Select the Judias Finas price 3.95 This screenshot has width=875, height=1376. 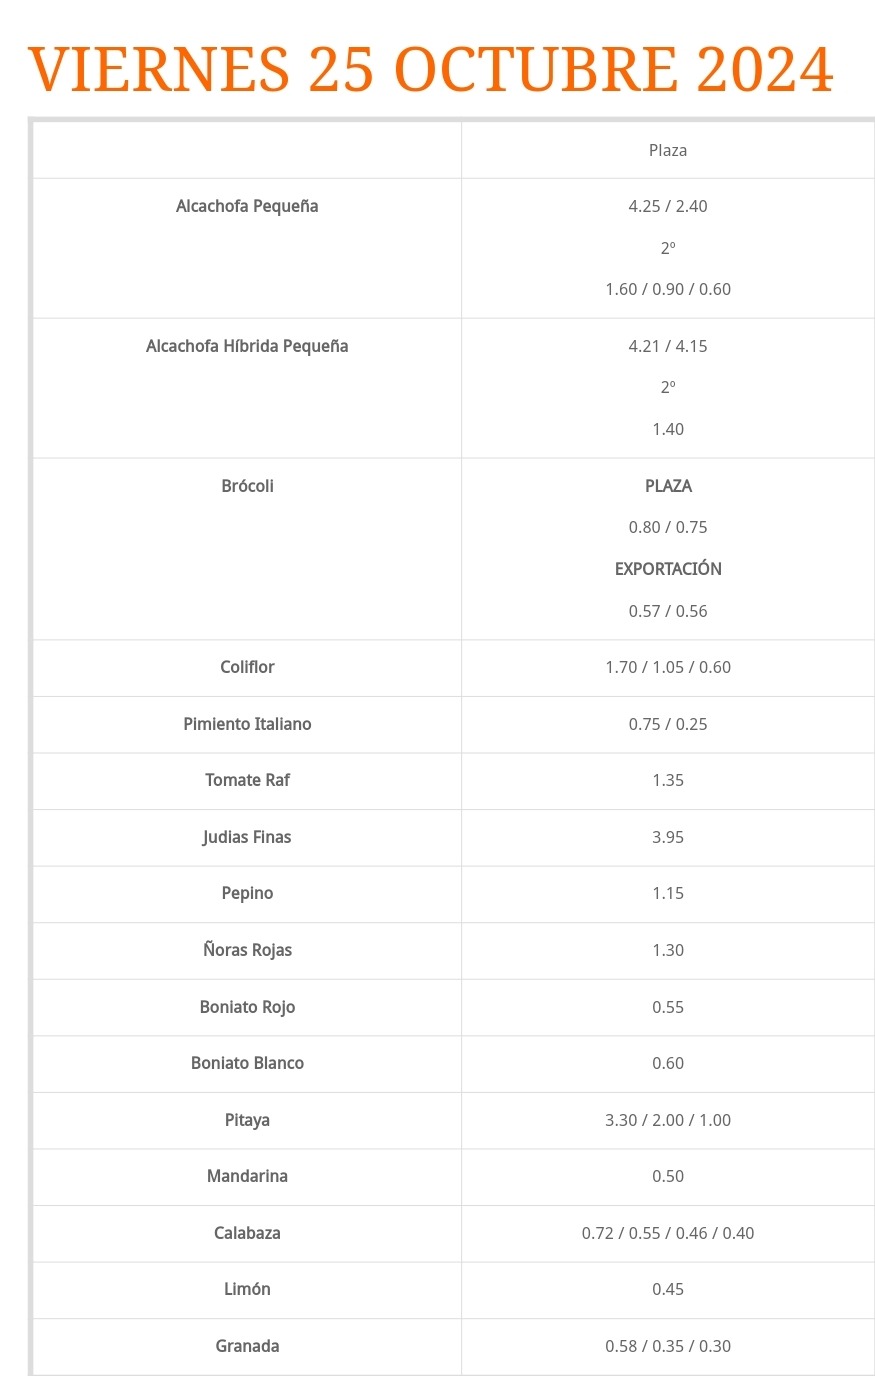(668, 837)
